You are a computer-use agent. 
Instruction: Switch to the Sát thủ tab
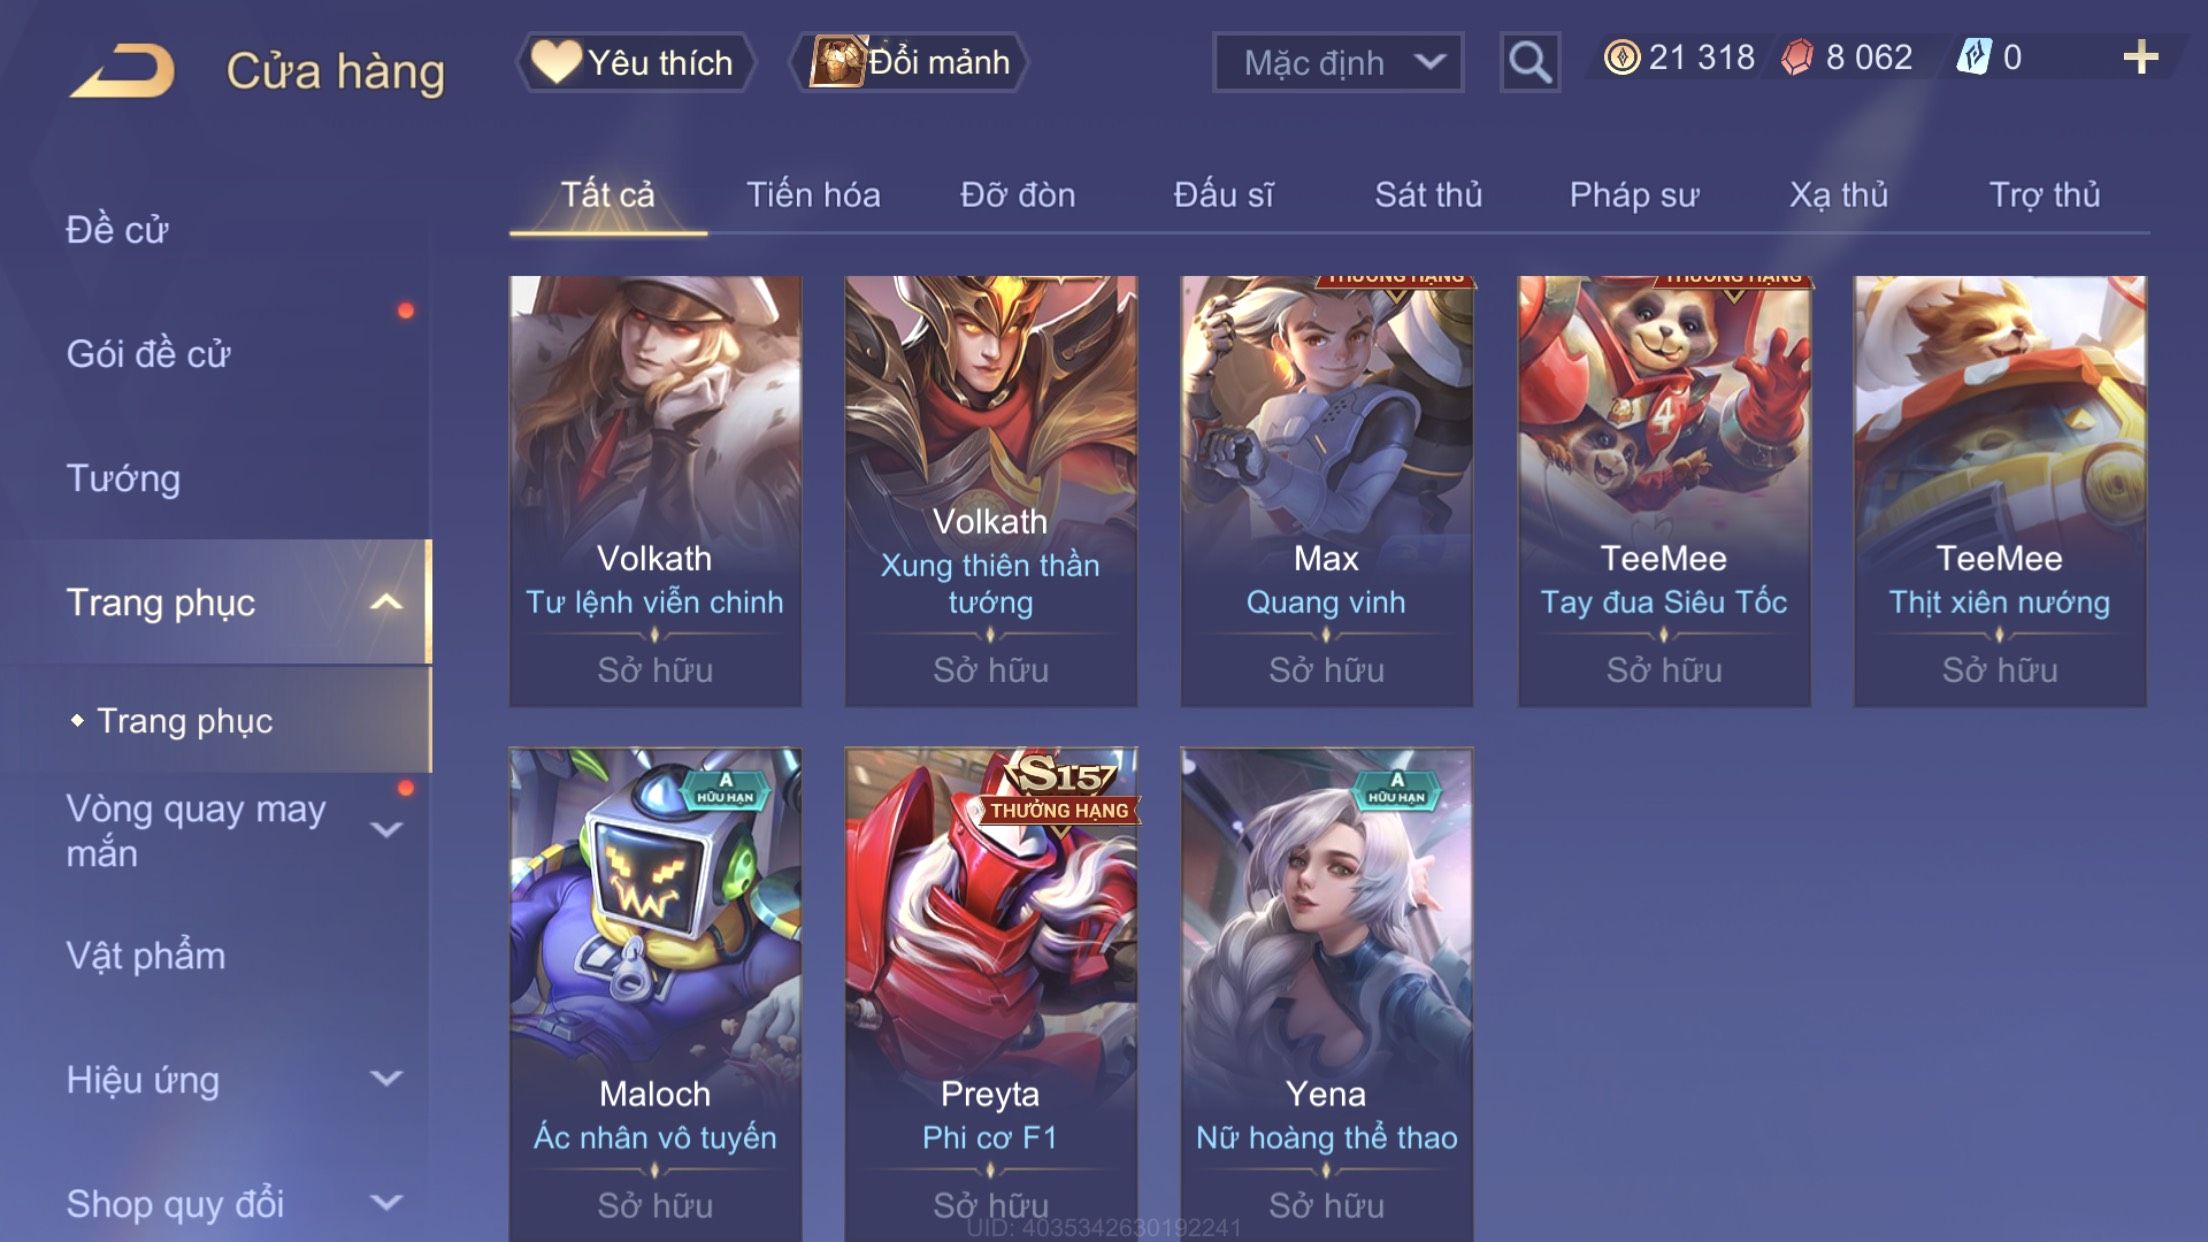(x=1428, y=195)
